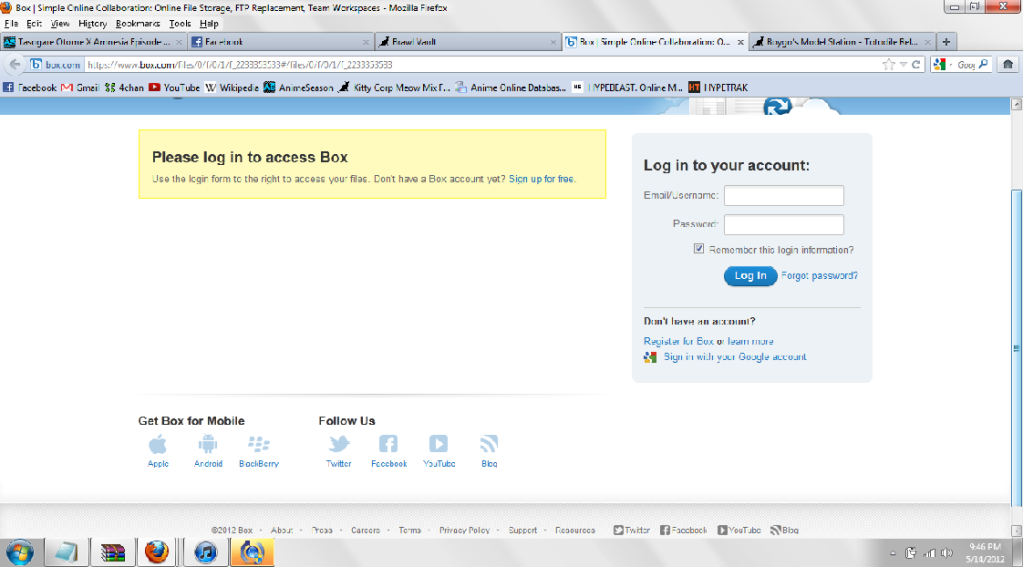Open the YouTube bookmark in bookmarks toolbar
This screenshot has height=567, width=1023.
[174, 87]
